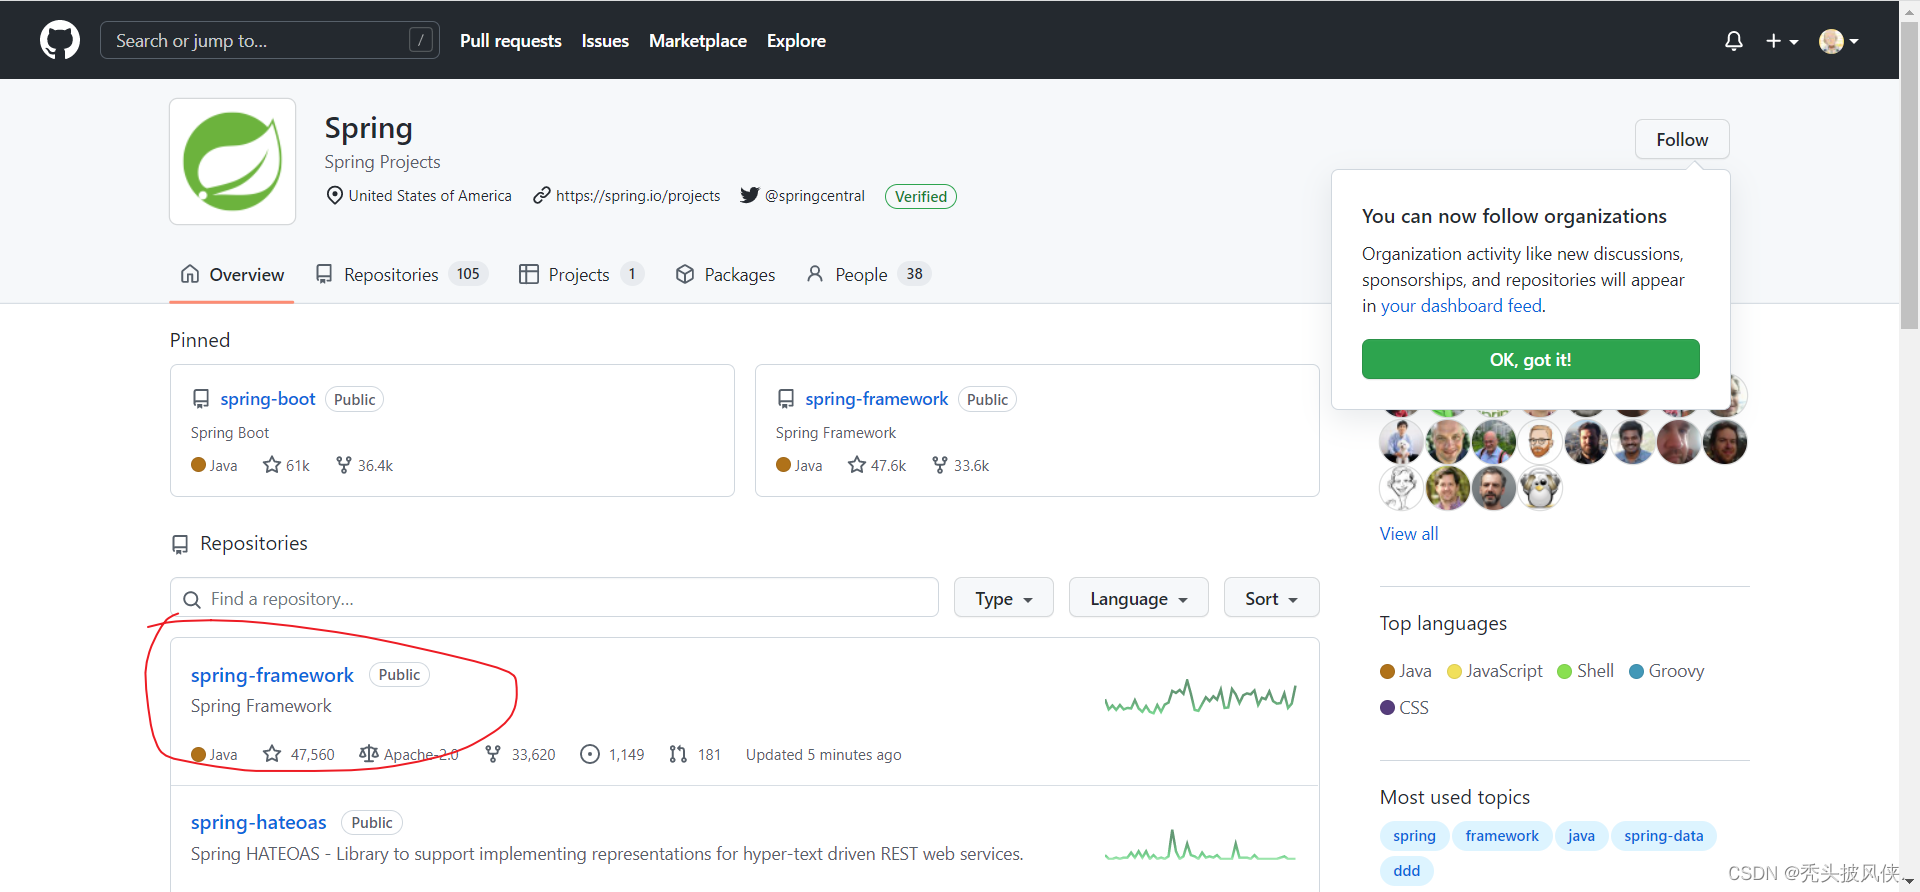Open the Type filter dropdown
The width and height of the screenshot is (1920, 892).
[1003, 598]
